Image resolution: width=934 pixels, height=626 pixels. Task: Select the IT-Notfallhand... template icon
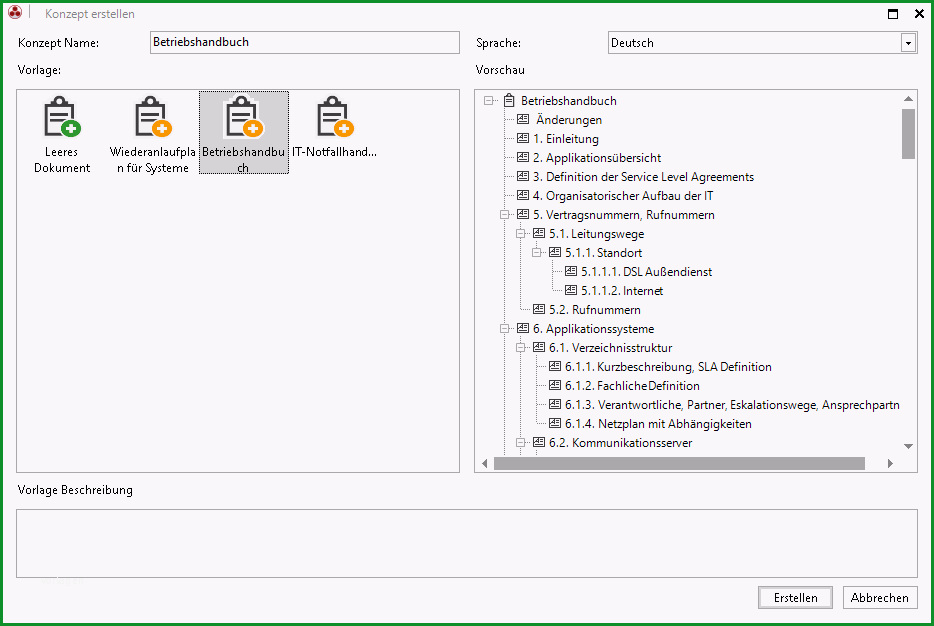click(335, 117)
